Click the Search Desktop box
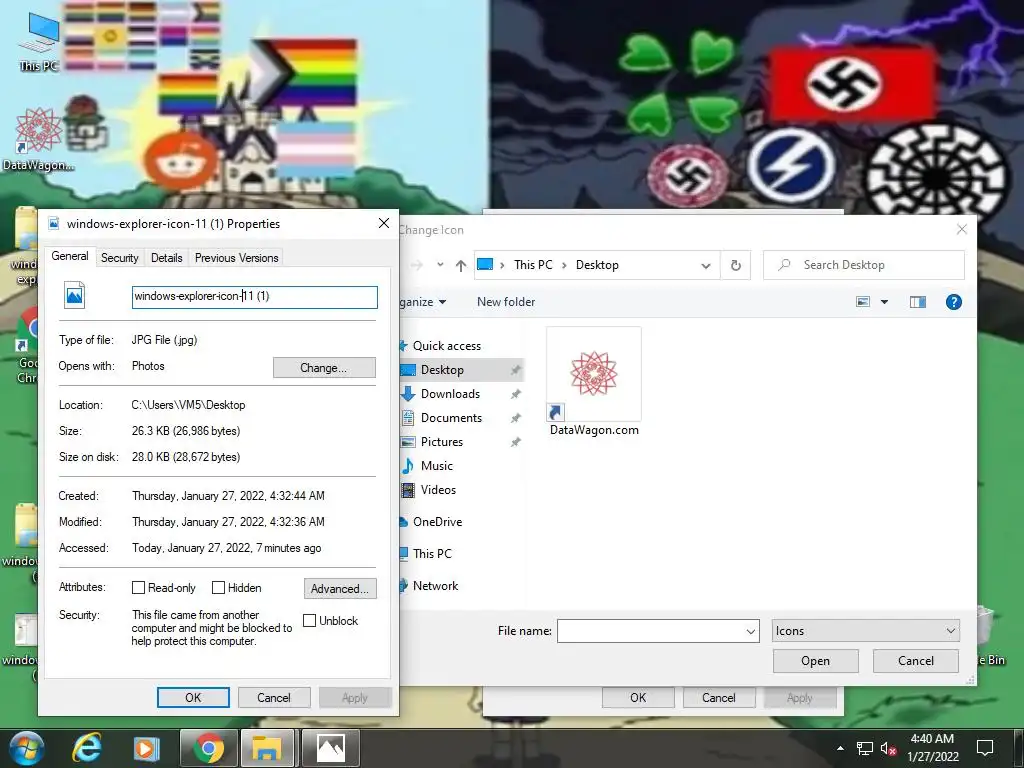Viewport: 1024px width, 768px height. [x=863, y=264]
